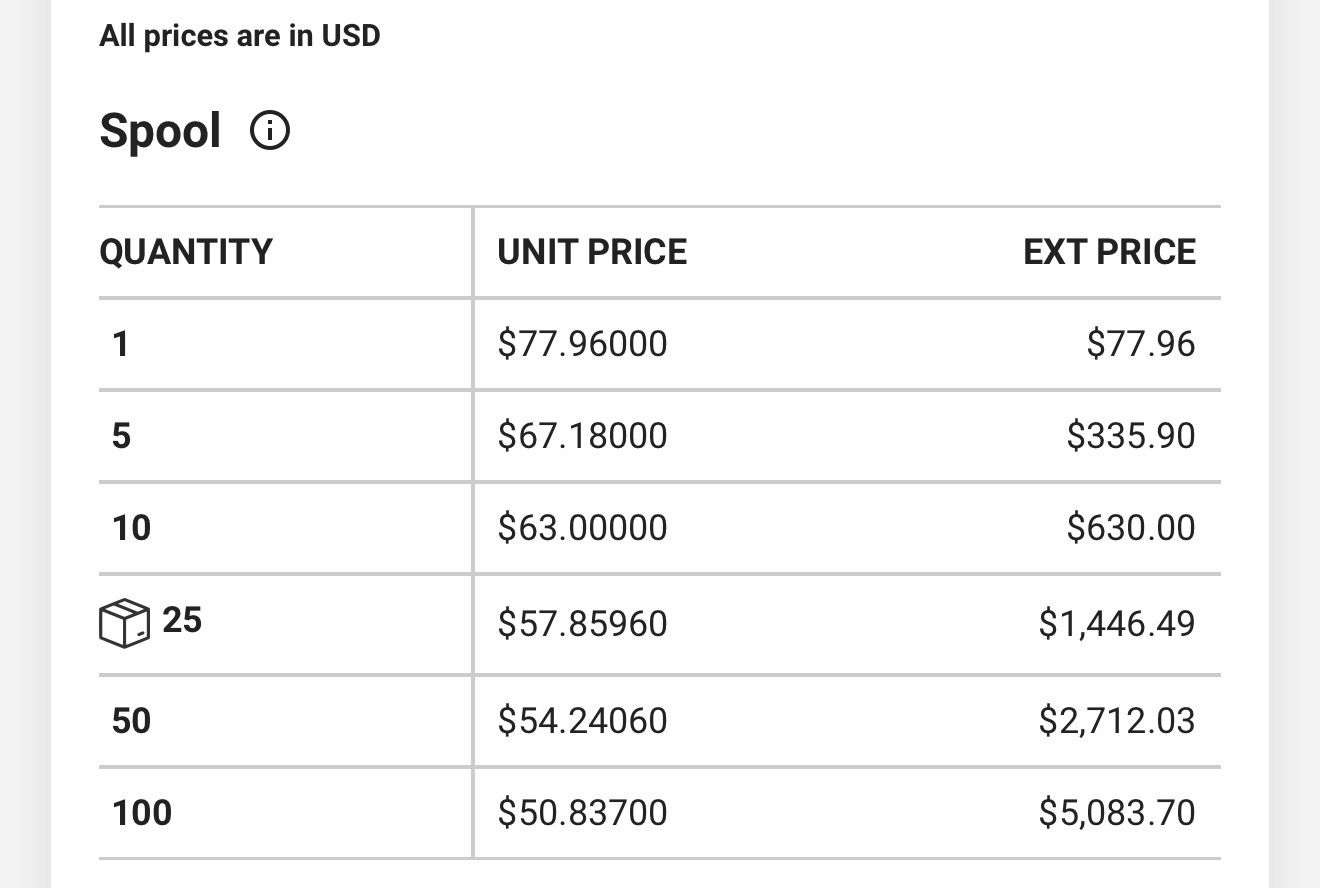The width and height of the screenshot is (1320, 888).
Task: Click extended price $5,083.70
Action: [1116, 812]
